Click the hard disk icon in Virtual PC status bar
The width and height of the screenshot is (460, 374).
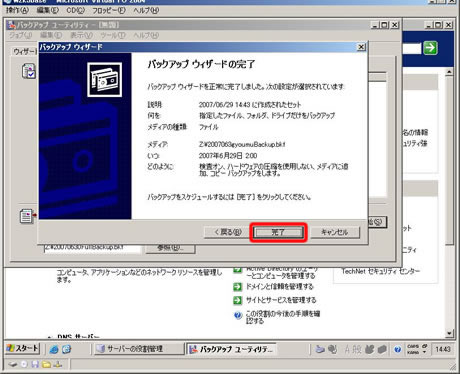point(13,364)
